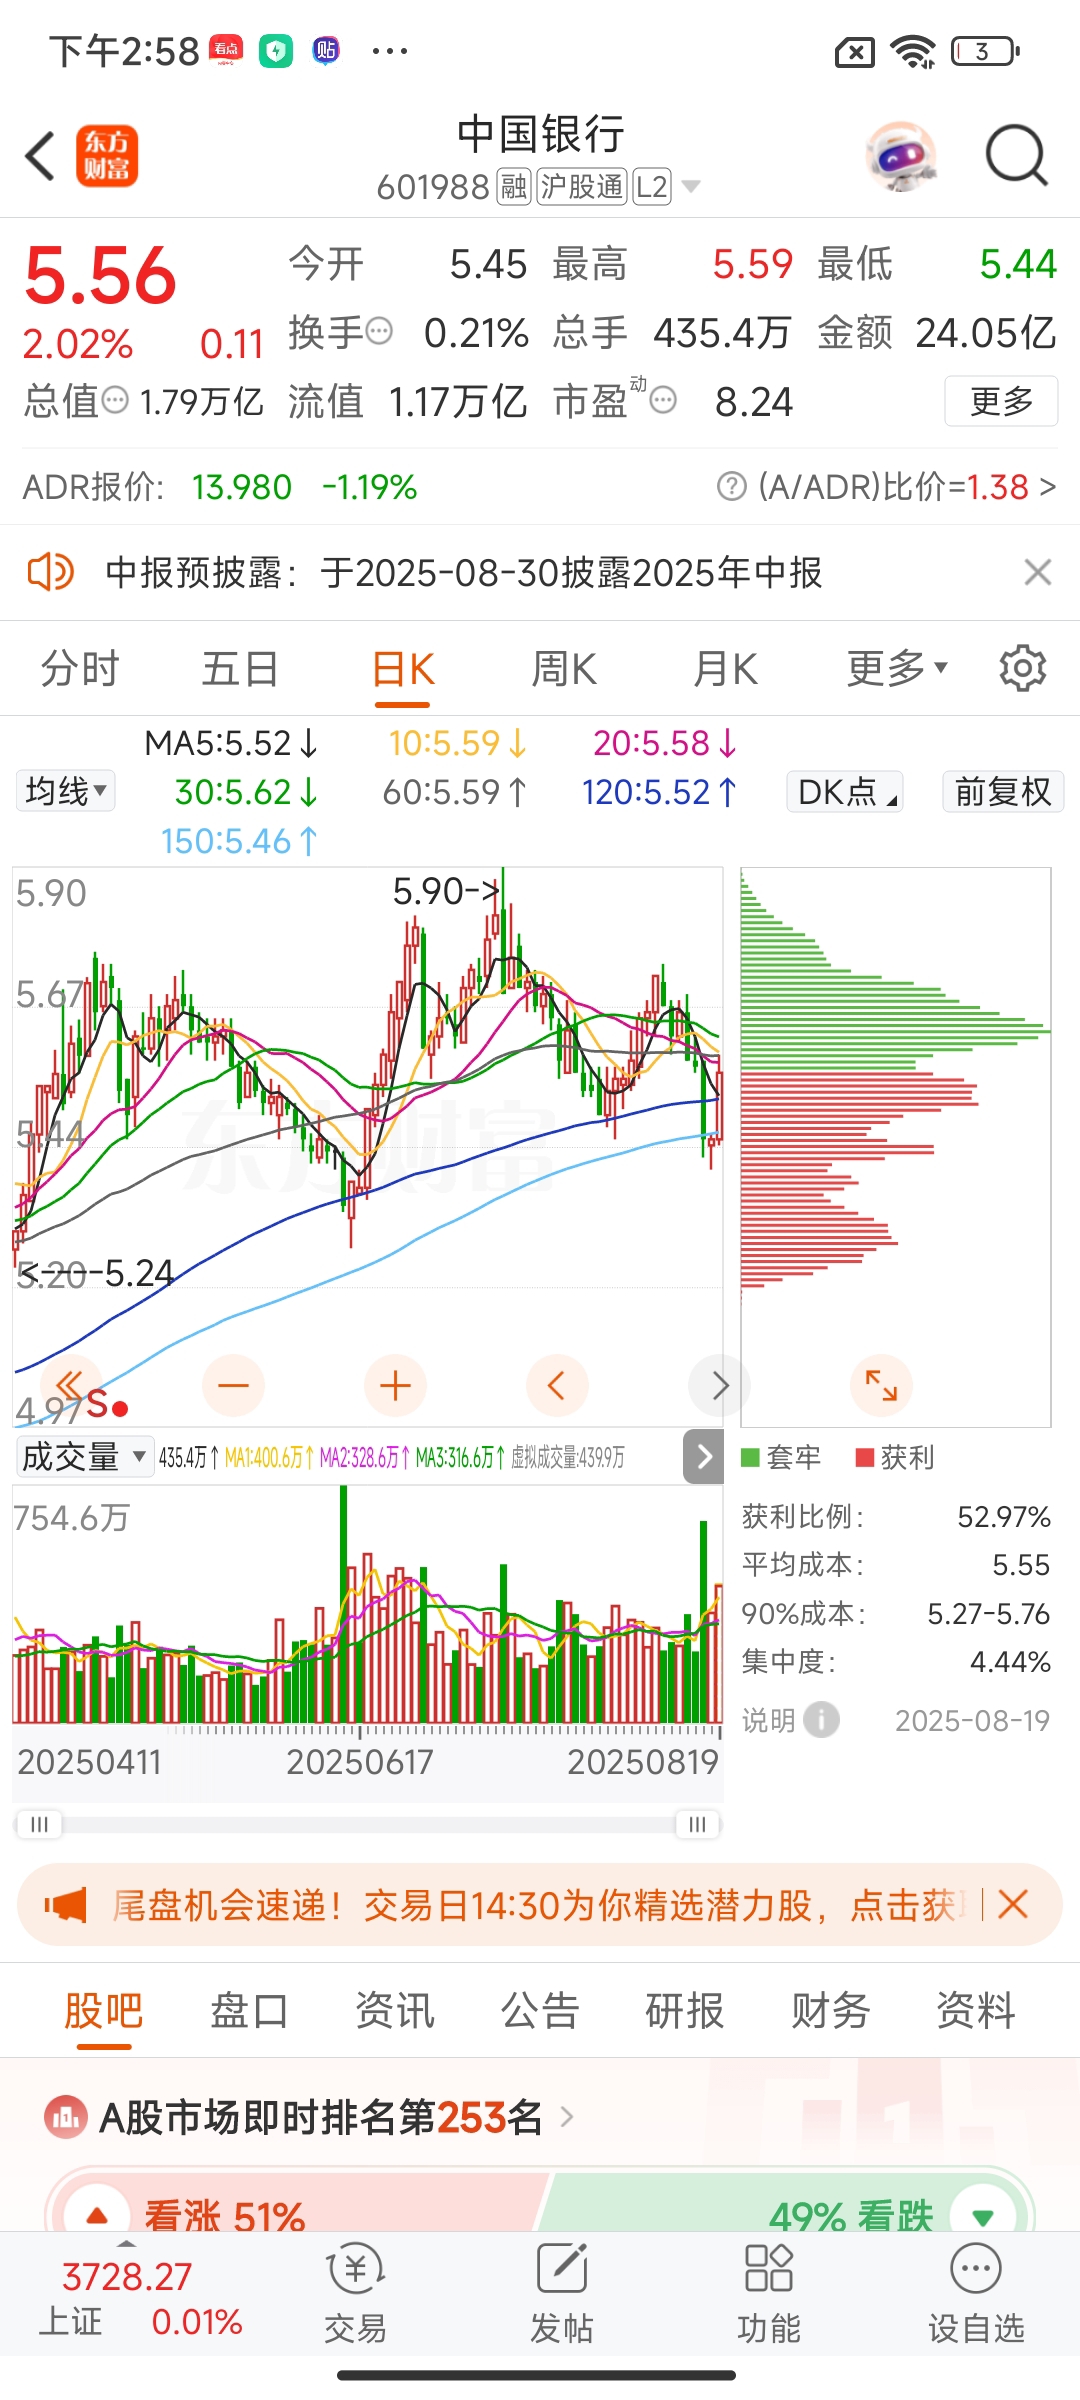The height and width of the screenshot is (2400, 1080).
Task: Go back using the left arrow
Action: (40, 156)
